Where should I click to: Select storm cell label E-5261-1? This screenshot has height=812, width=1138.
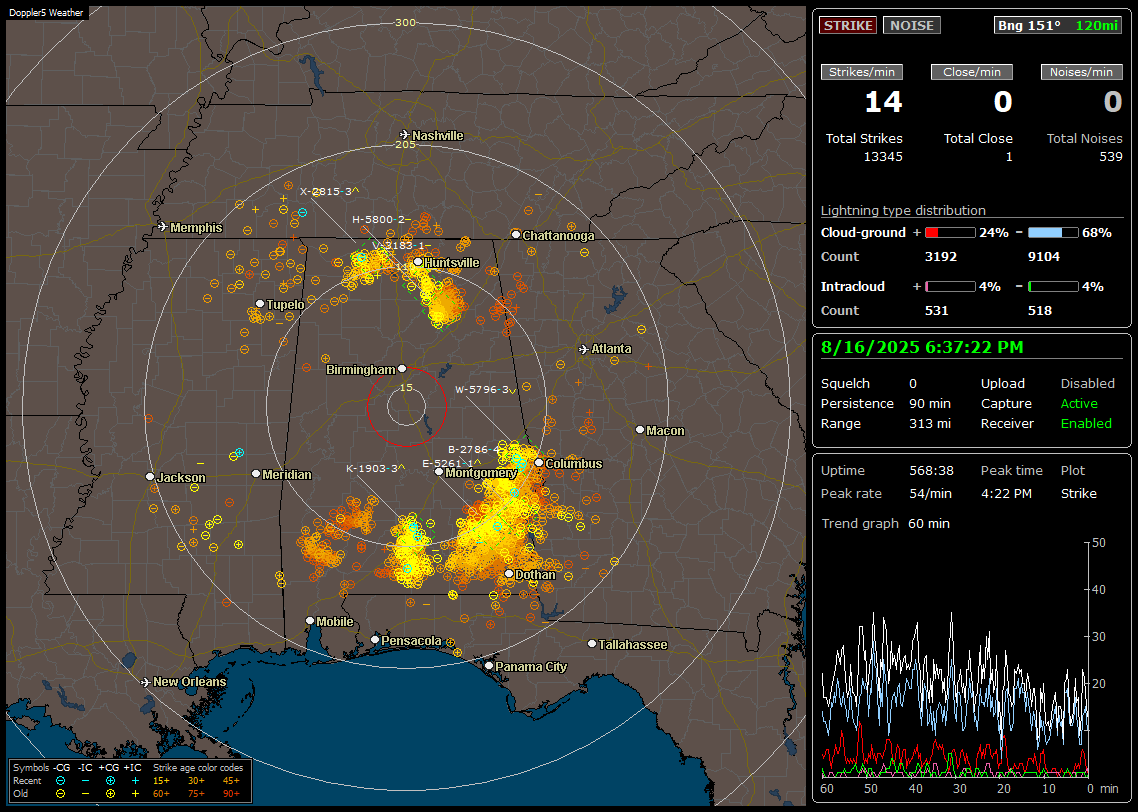451,463
